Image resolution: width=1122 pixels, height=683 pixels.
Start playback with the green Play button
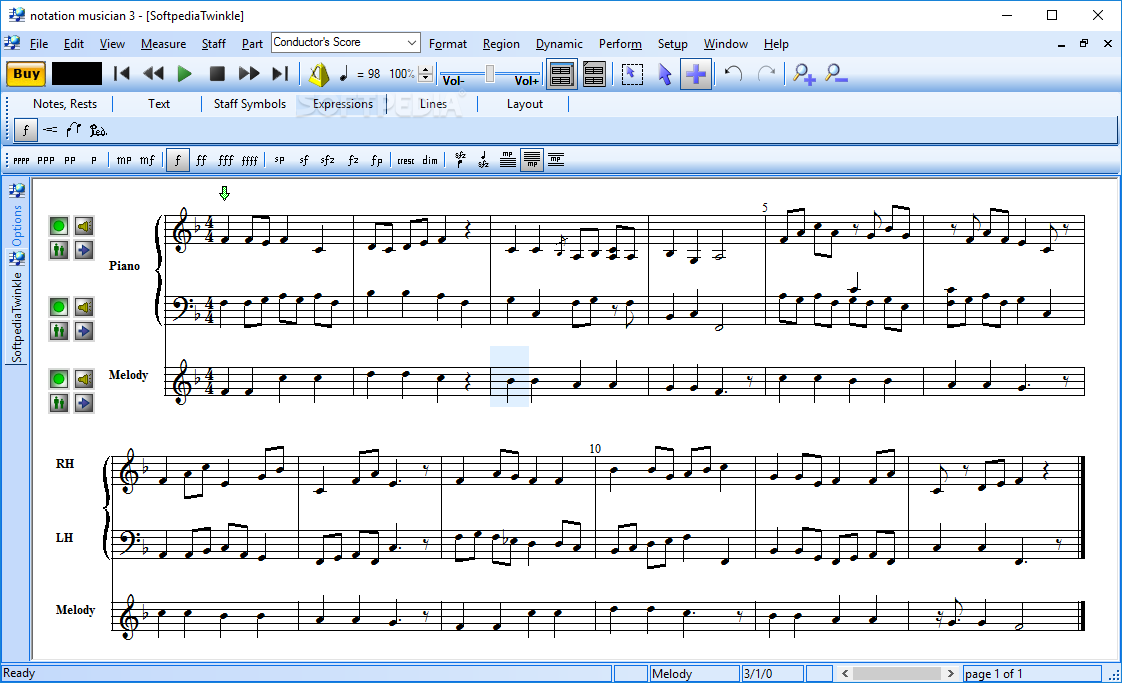[x=184, y=74]
